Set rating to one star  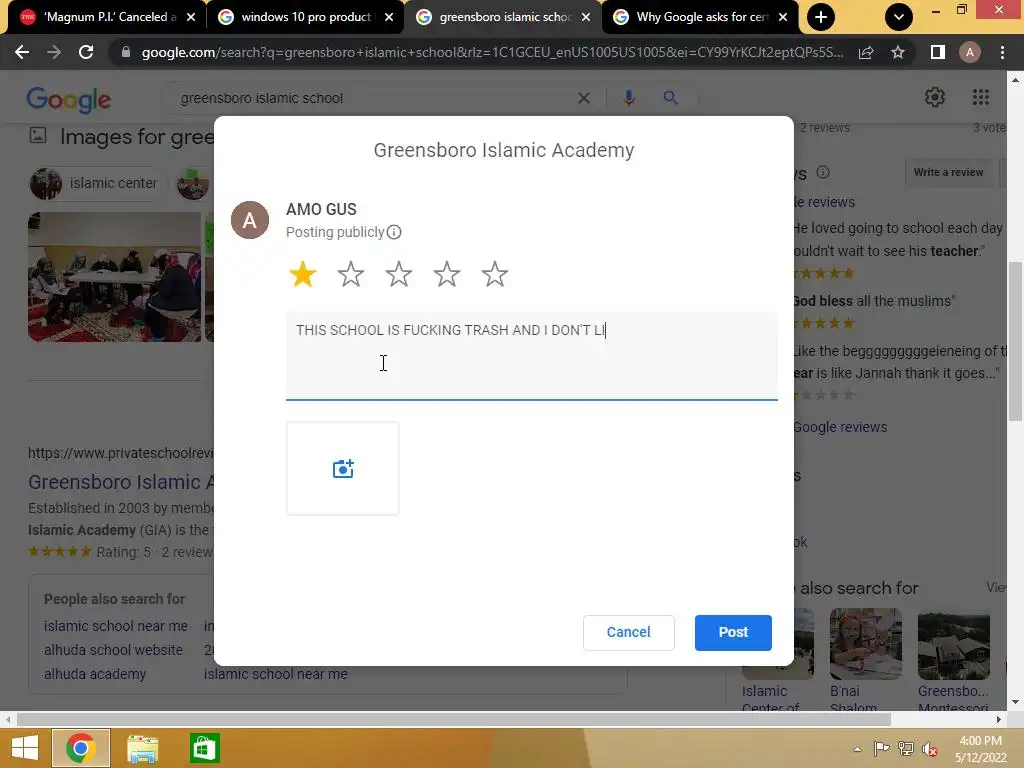(x=302, y=274)
